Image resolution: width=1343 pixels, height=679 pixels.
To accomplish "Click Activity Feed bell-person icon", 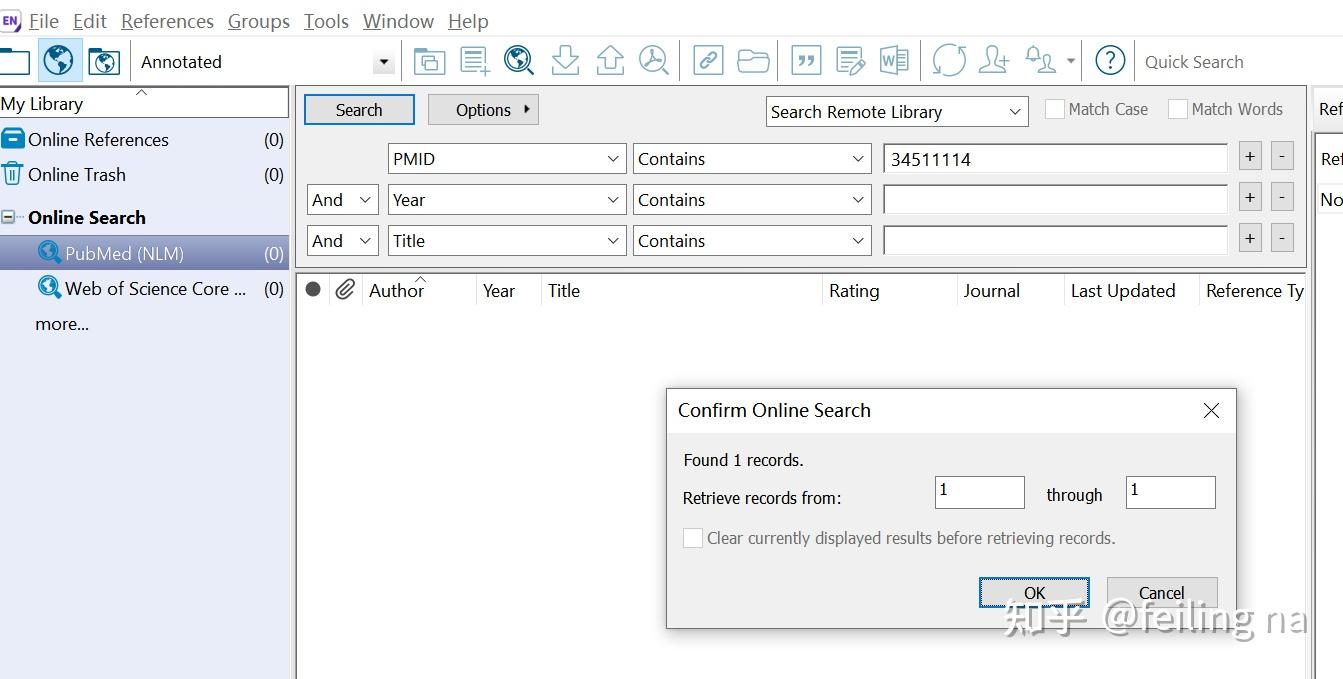I will pyautogui.click(x=1041, y=61).
